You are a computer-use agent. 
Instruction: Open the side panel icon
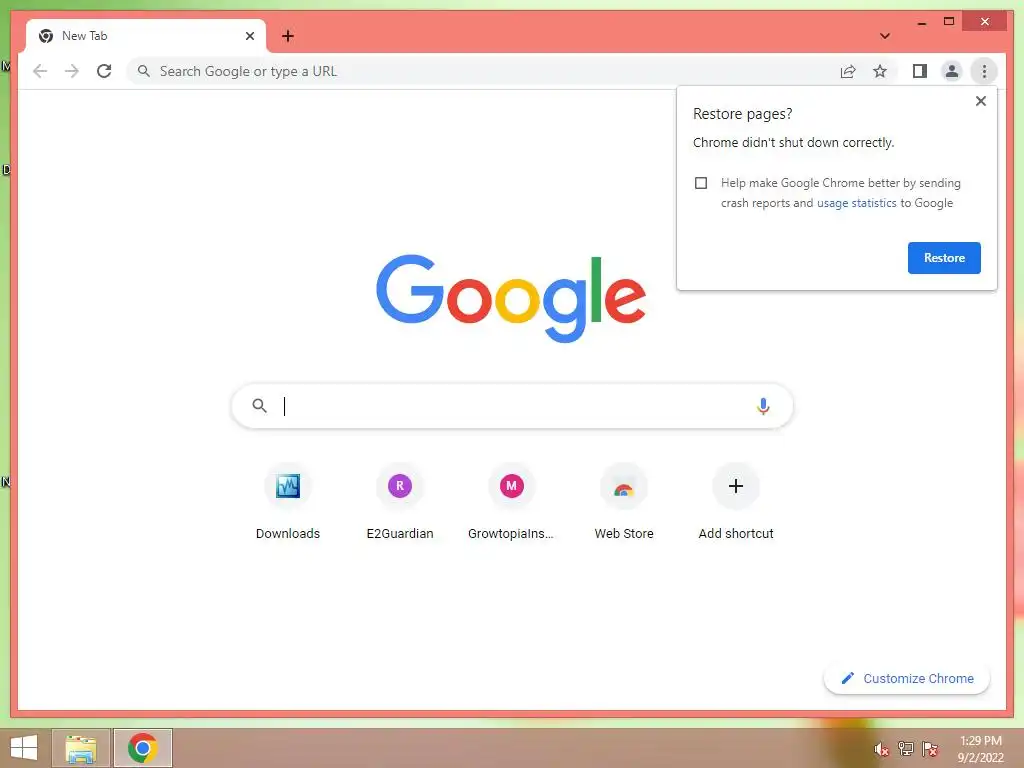[x=920, y=71]
